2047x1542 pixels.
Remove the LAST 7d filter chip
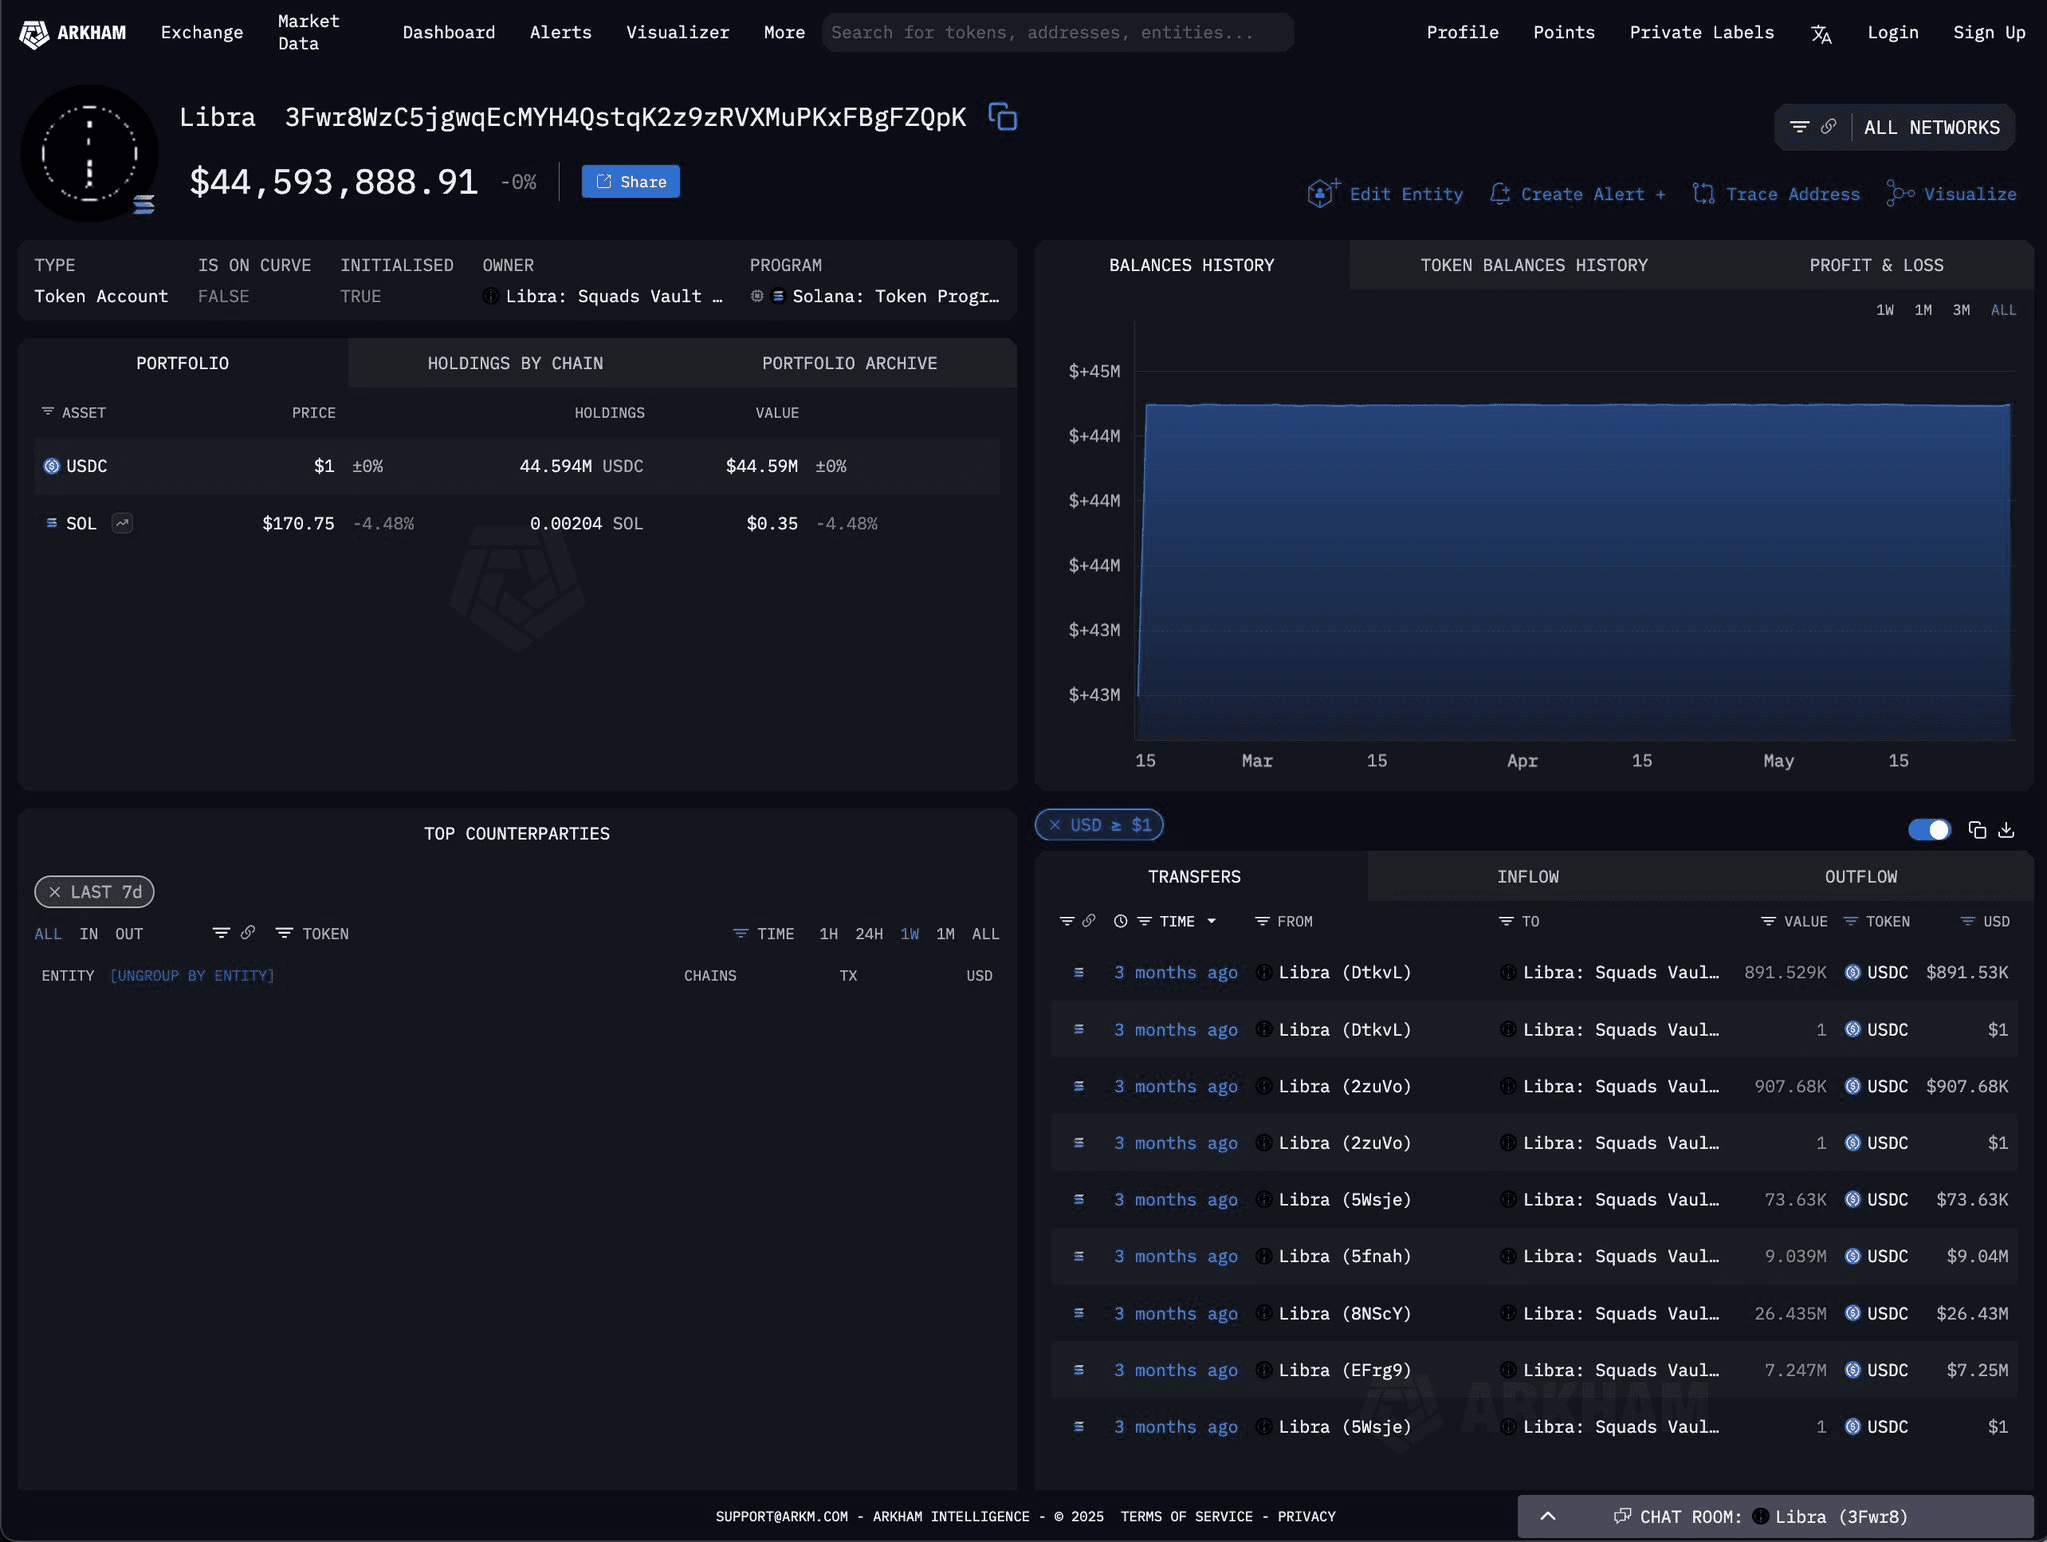(55, 892)
